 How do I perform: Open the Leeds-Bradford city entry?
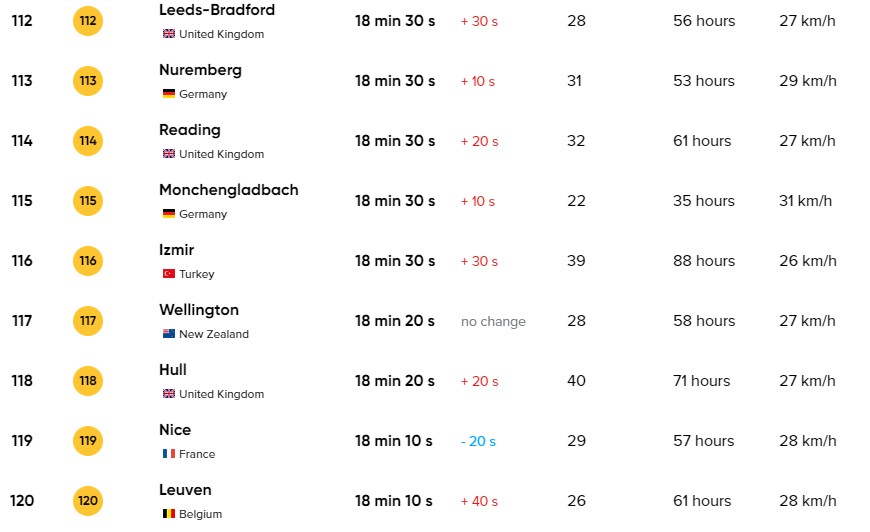[217, 10]
